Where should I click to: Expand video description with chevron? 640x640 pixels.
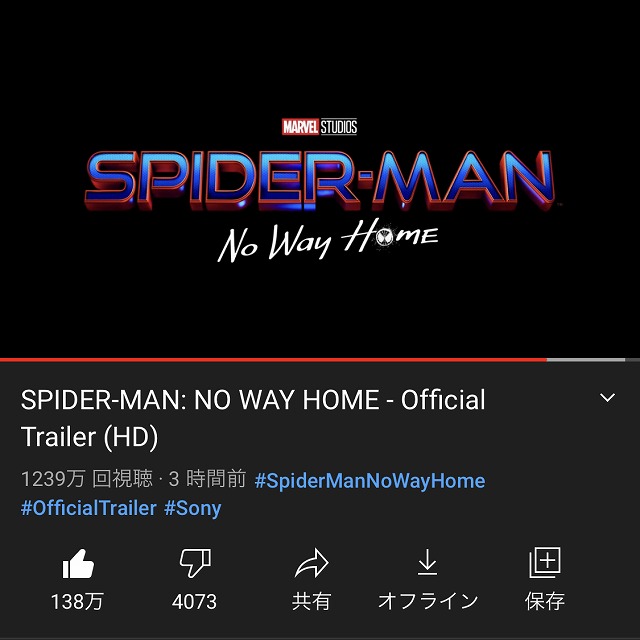point(607,397)
